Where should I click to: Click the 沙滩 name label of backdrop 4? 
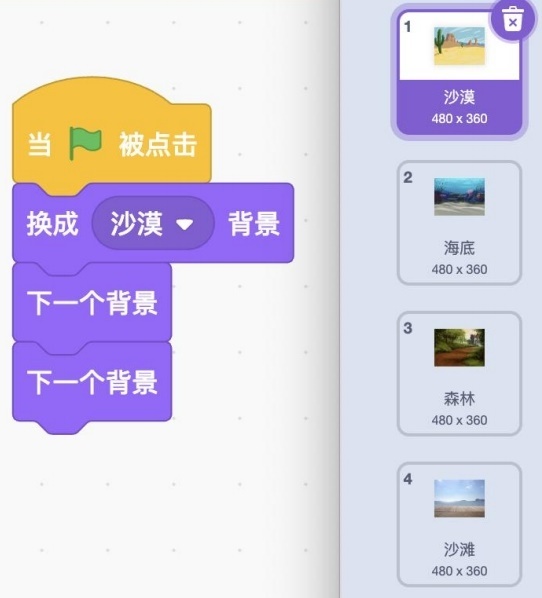click(x=460, y=550)
